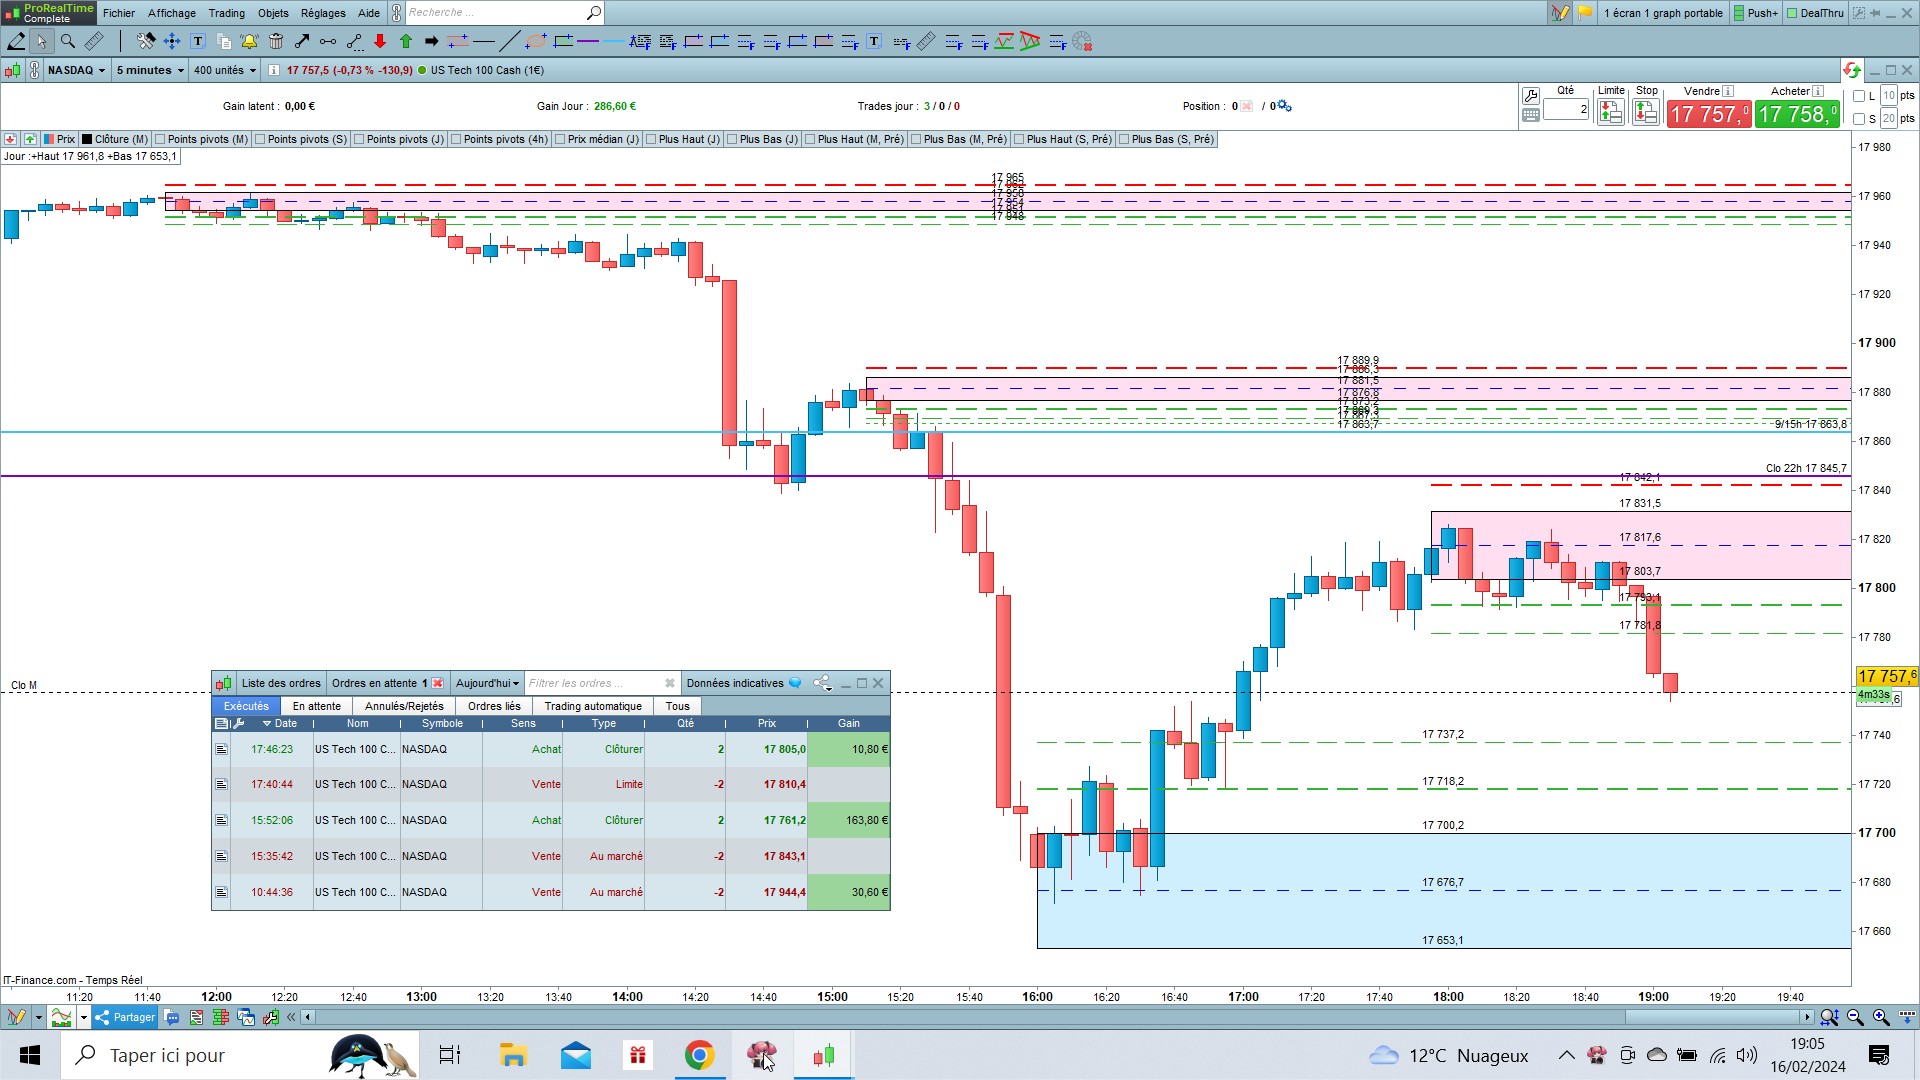Open the Trading menu

coord(226,13)
